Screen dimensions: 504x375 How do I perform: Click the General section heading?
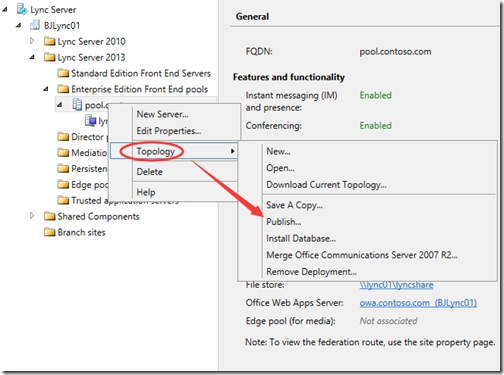point(252,16)
